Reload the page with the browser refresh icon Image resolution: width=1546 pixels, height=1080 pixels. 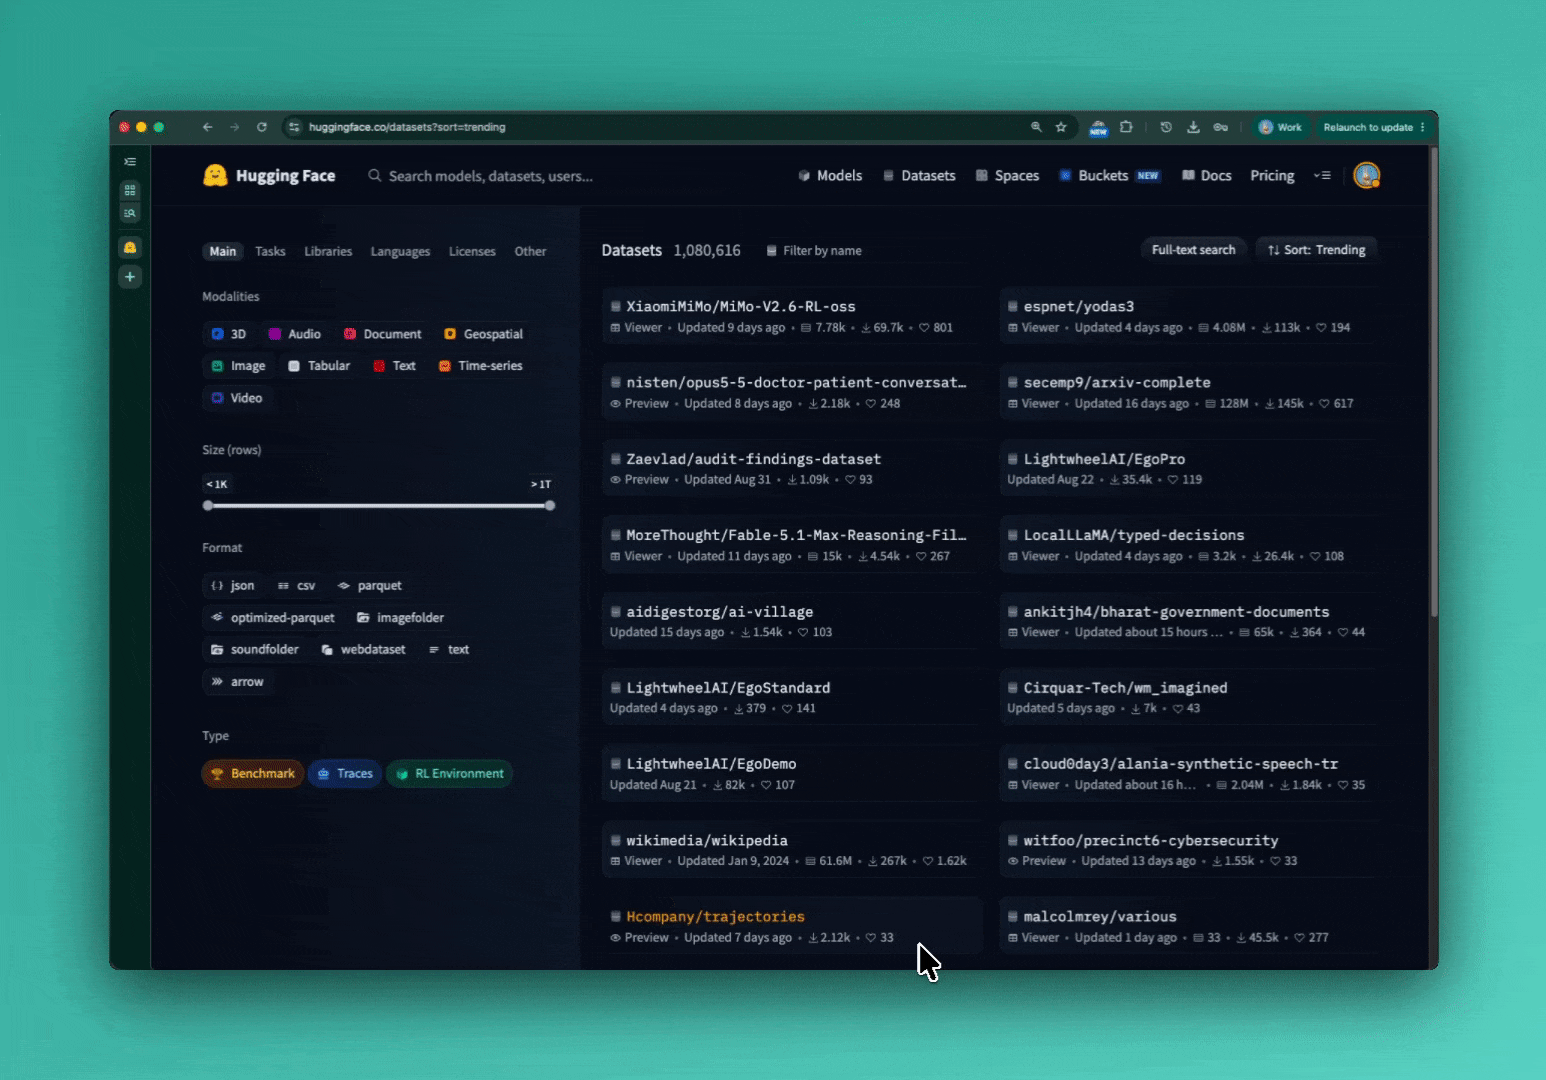[262, 127]
